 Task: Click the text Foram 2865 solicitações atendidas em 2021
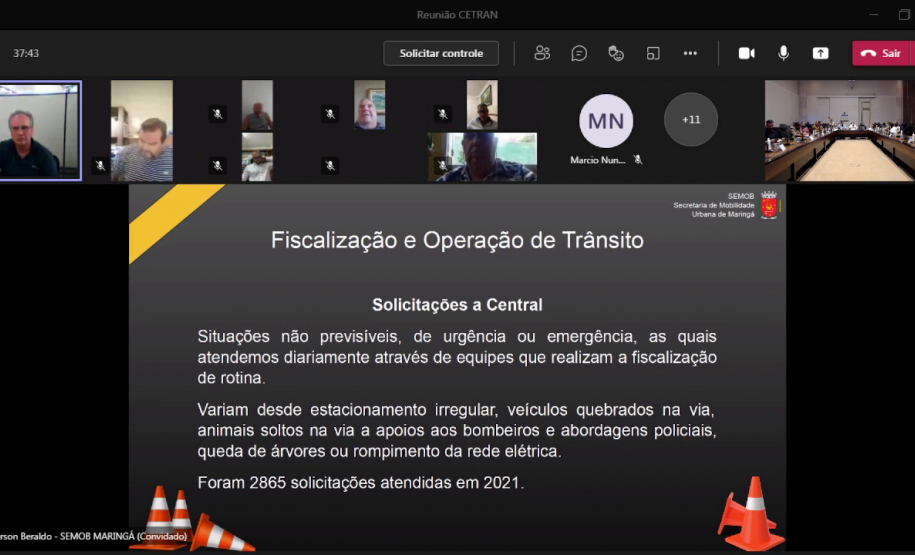pos(361,483)
